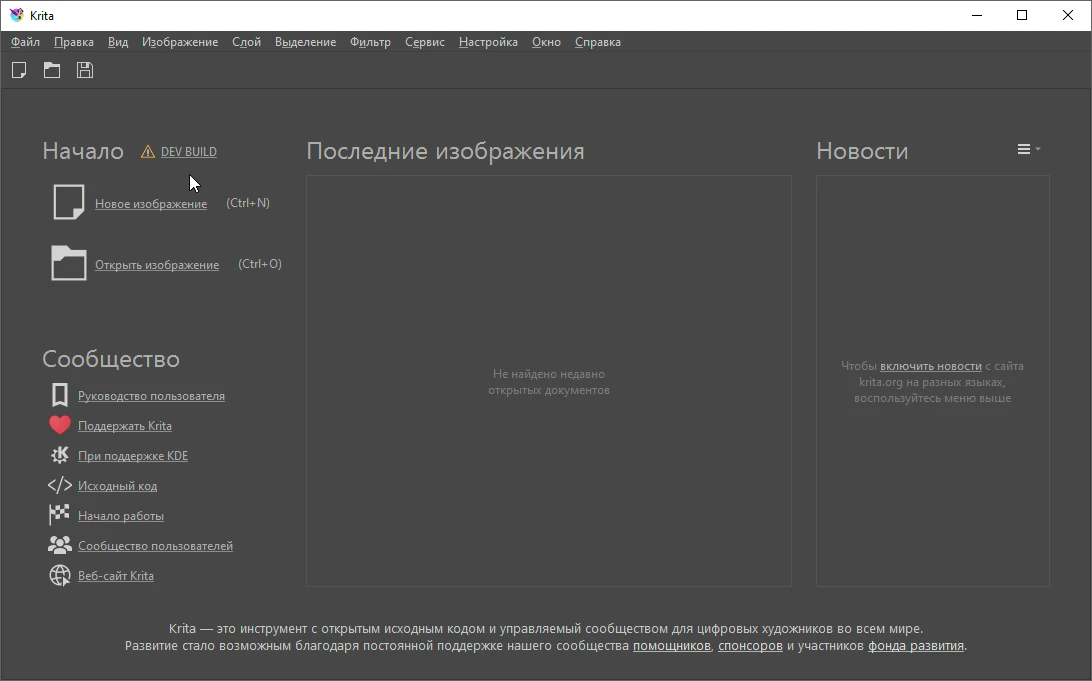Viewport: 1092px width, 681px height.
Task: Open the Вид menu
Action: (118, 42)
